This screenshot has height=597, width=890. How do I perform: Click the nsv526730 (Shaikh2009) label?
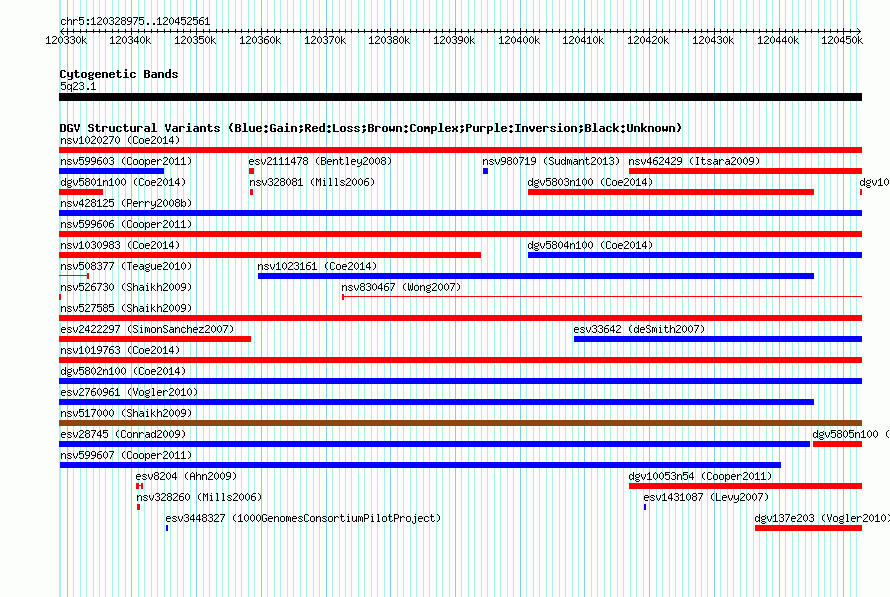coord(126,287)
